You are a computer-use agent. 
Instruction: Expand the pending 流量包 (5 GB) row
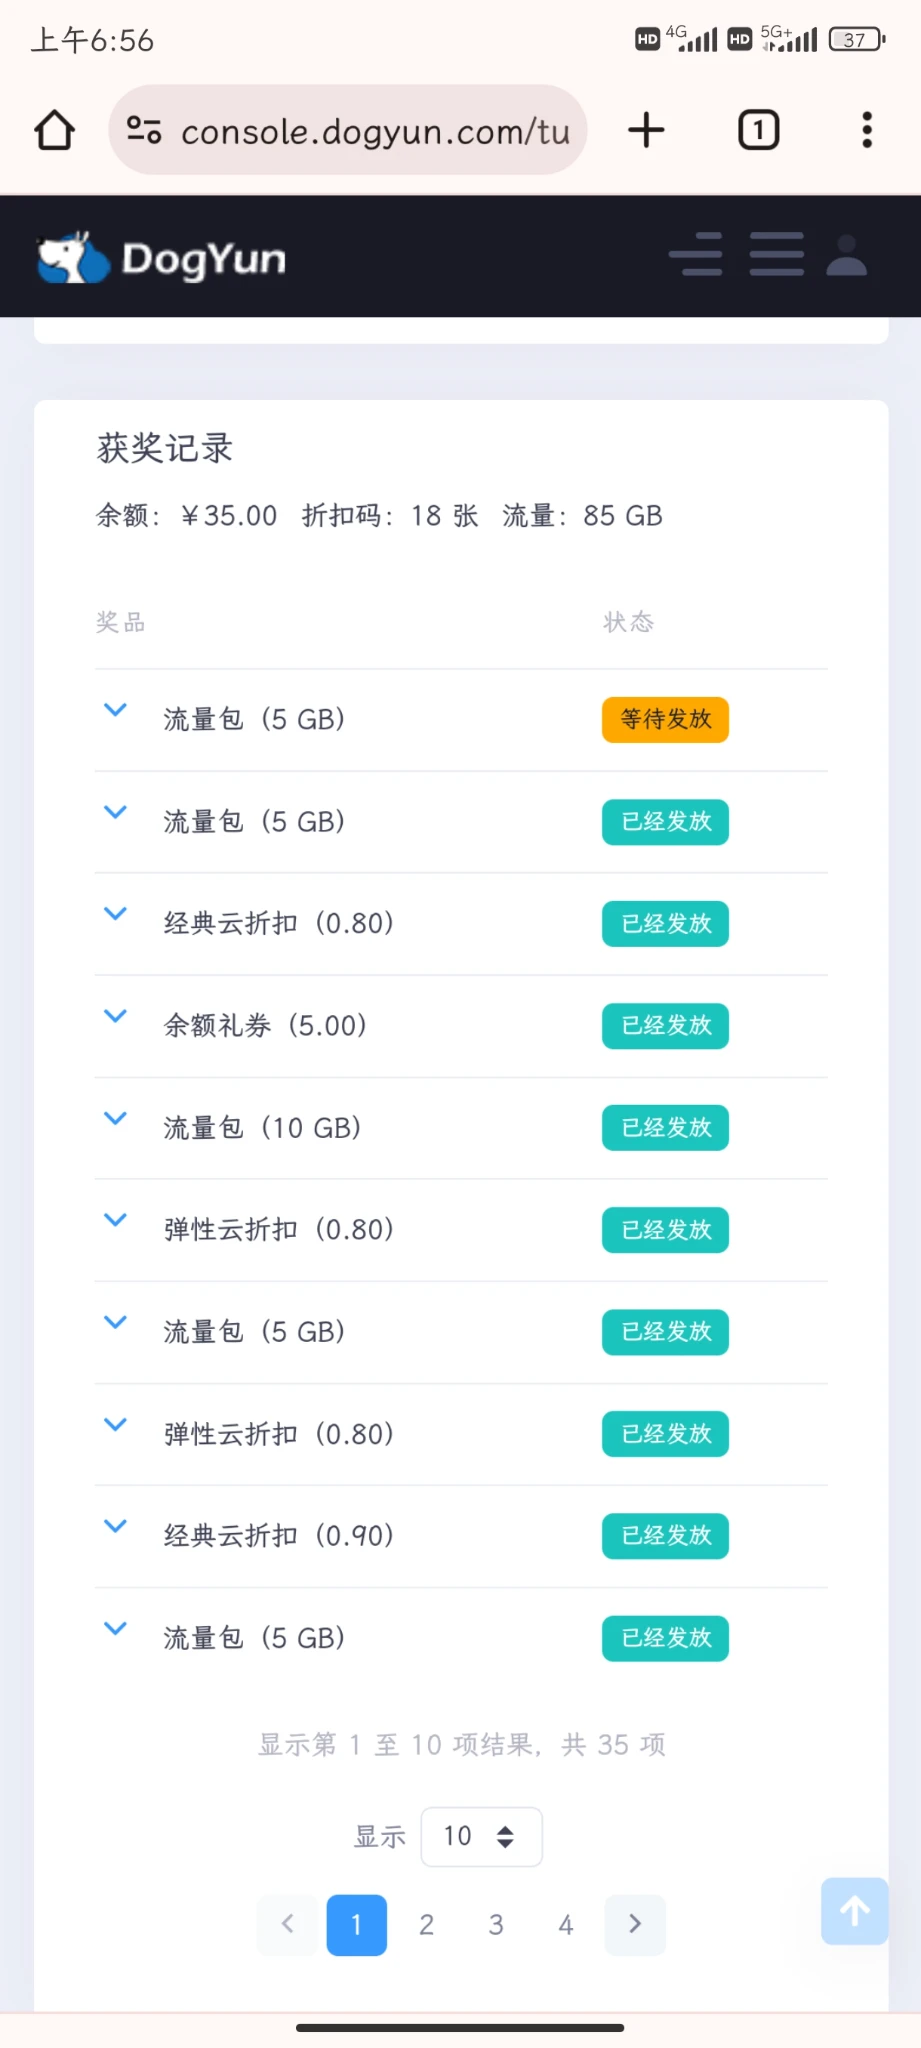click(116, 710)
